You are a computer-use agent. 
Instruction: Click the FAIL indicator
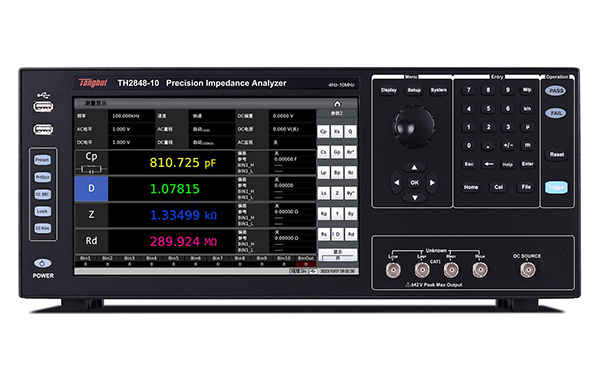click(556, 113)
